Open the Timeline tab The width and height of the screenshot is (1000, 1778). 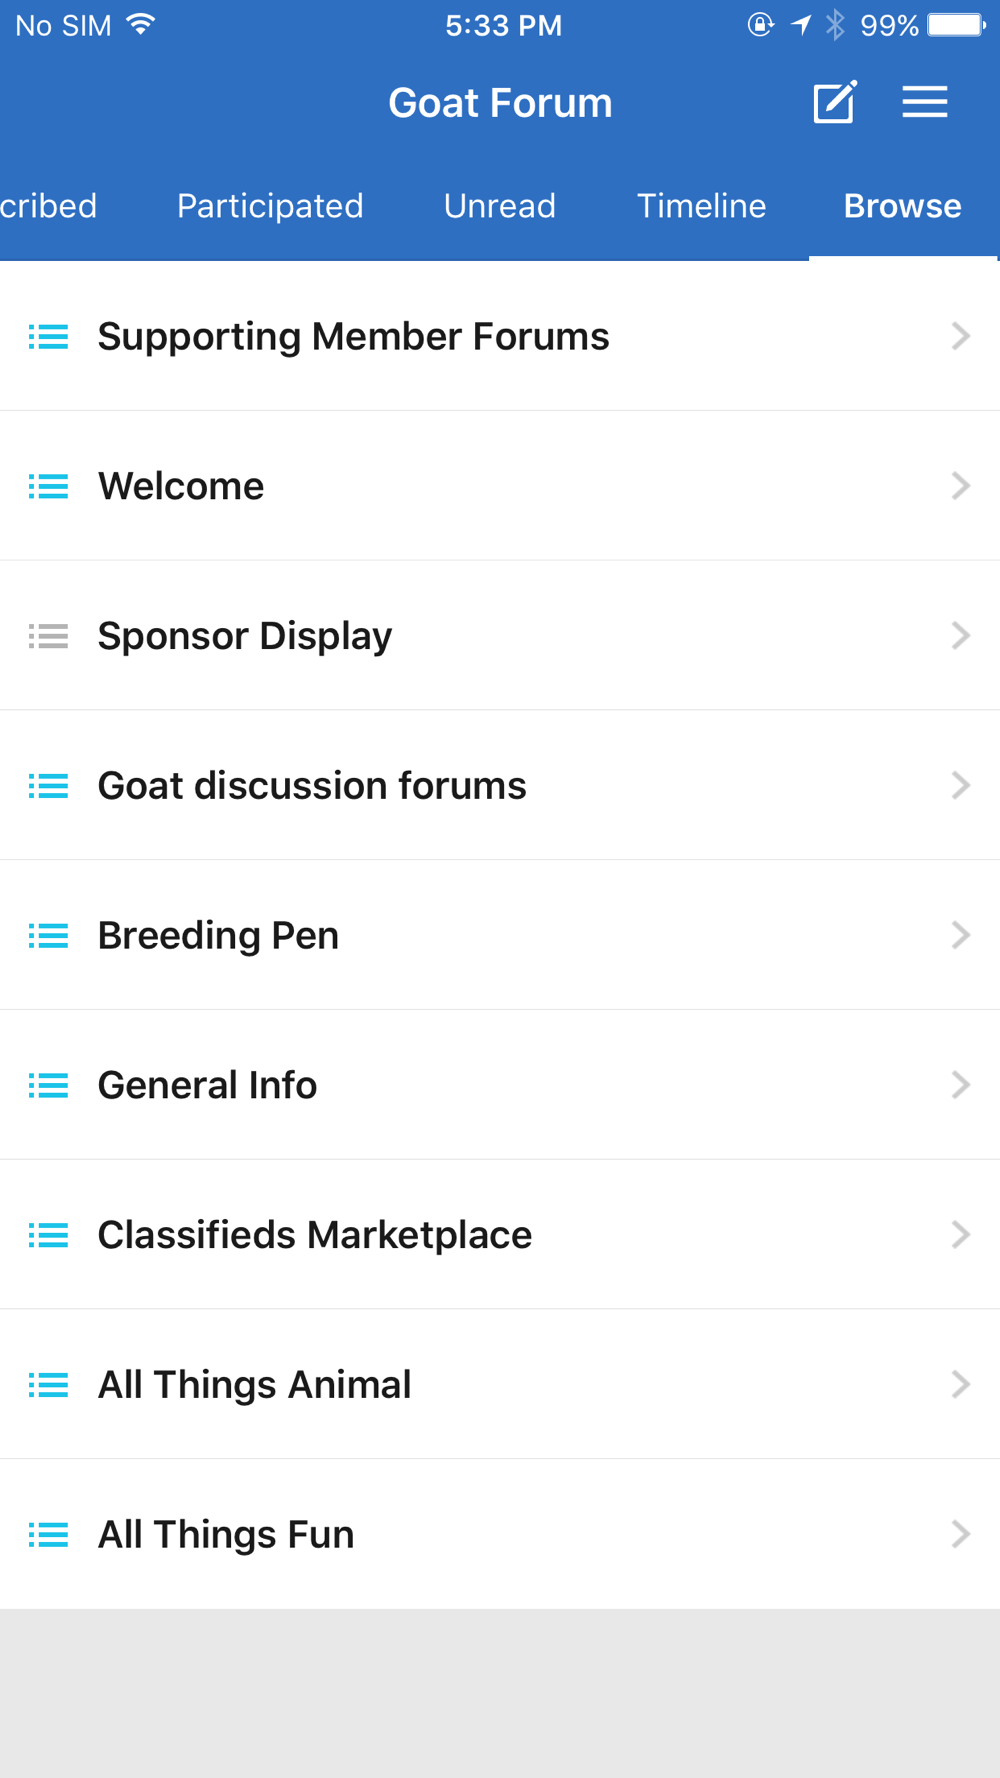(x=701, y=206)
